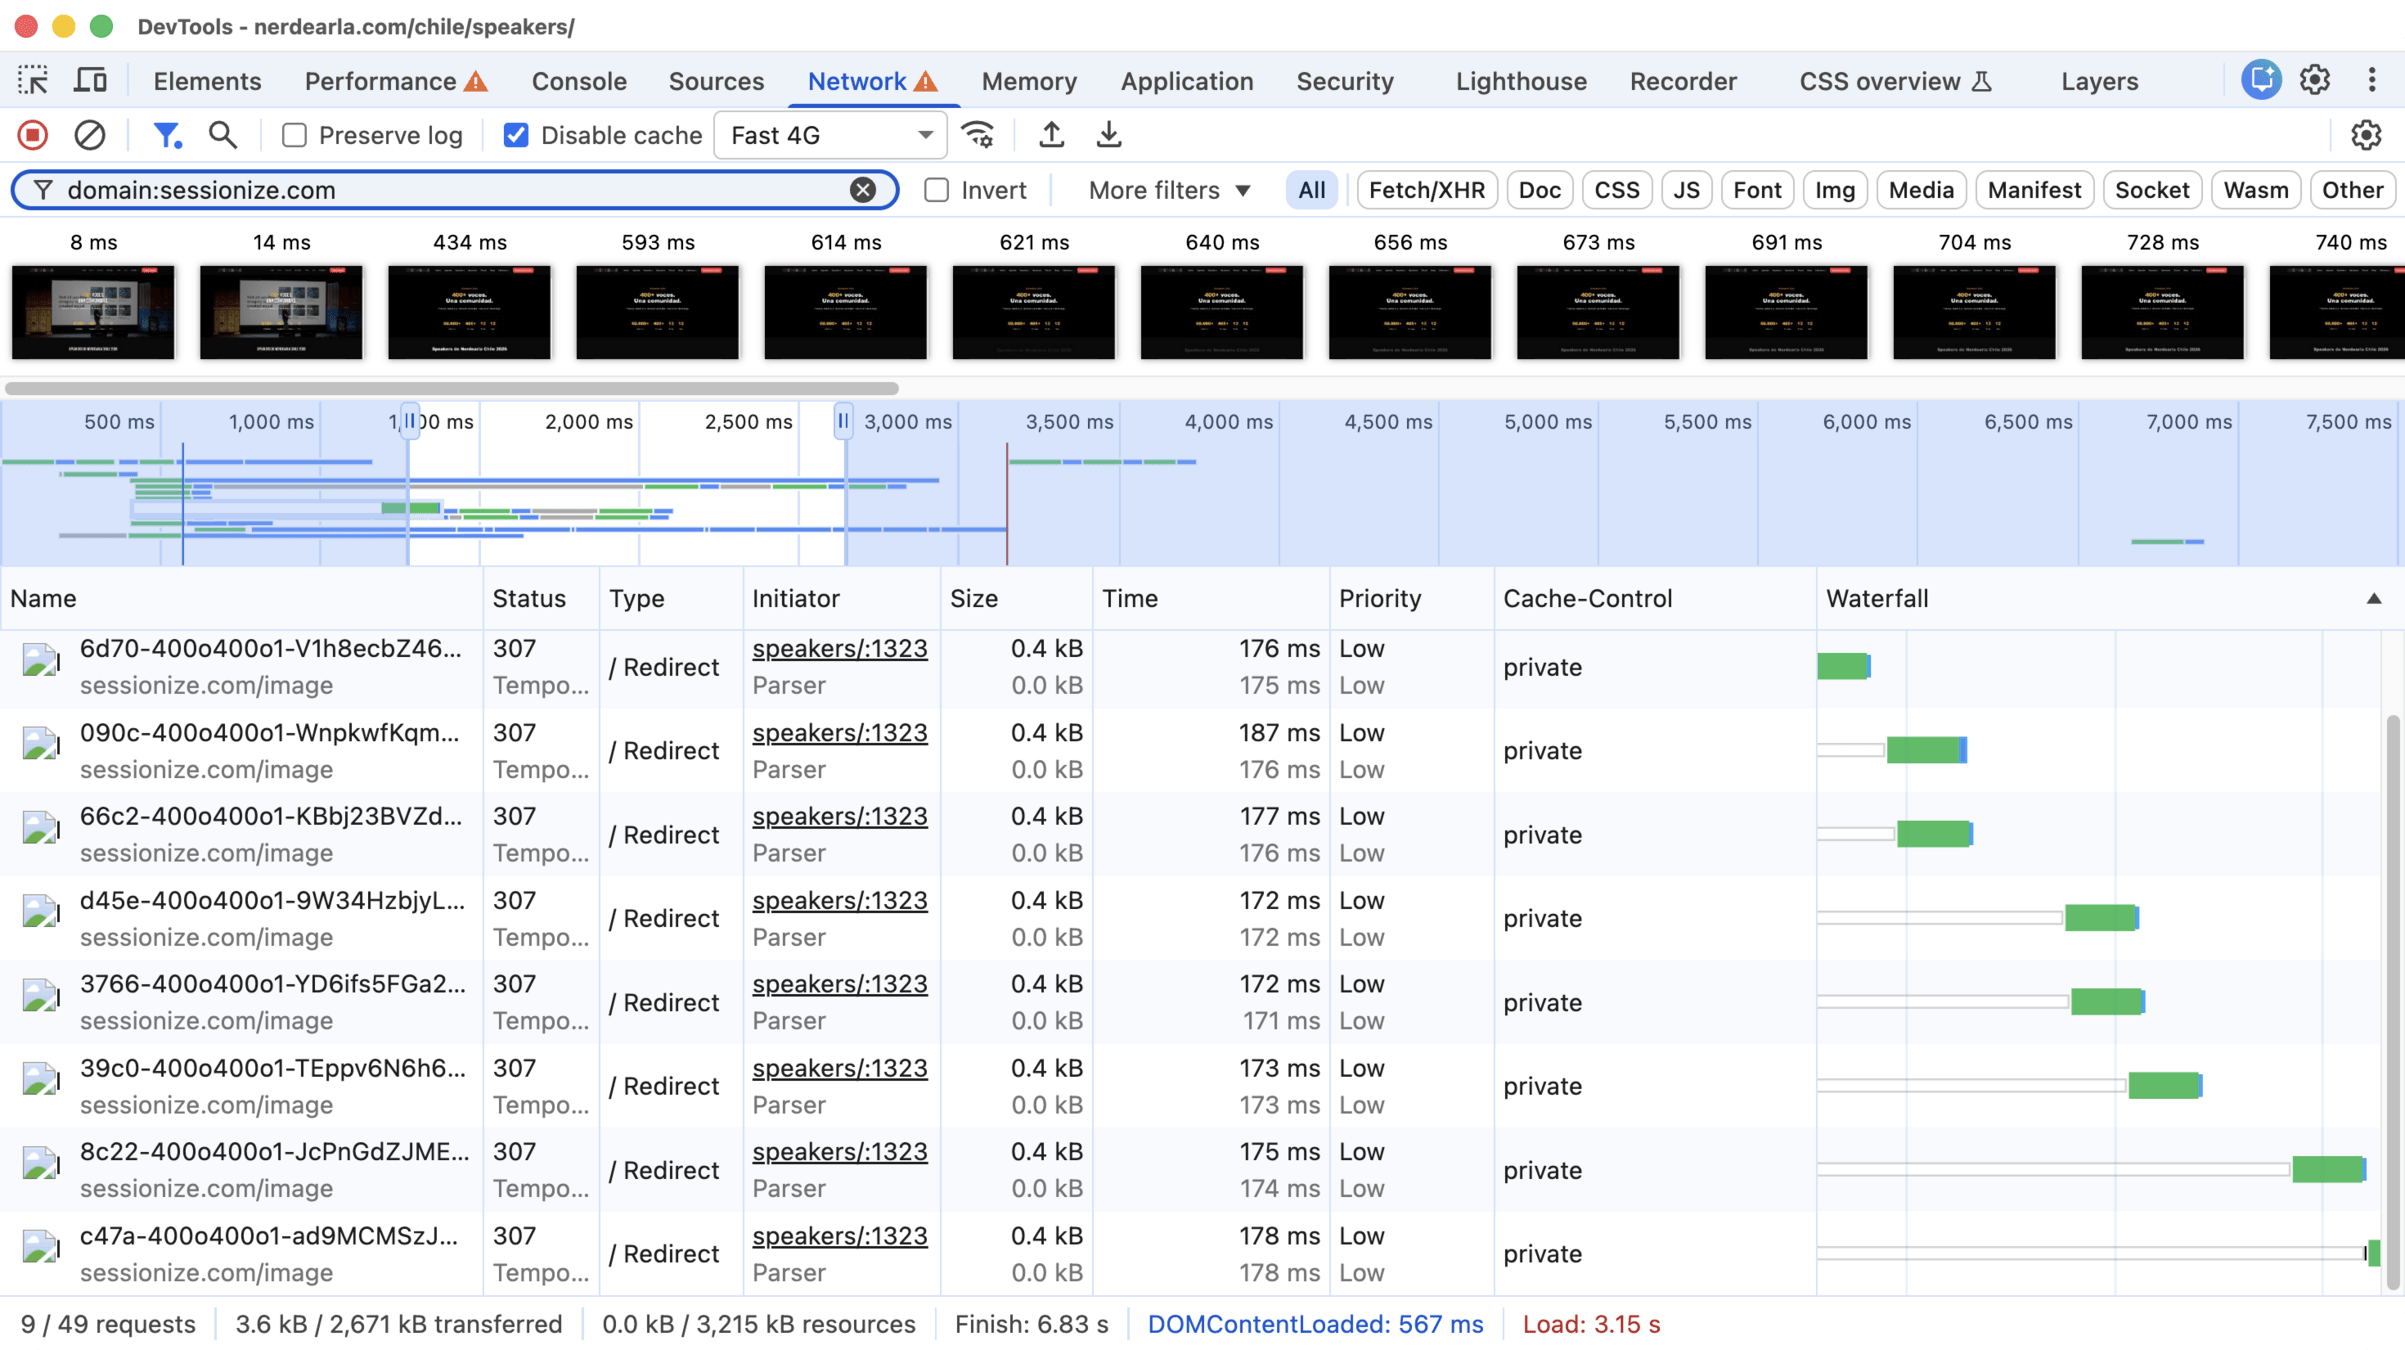Select the Fetch/XHR filter button
The image size is (2405, 1350).
click(x=1426, y=190)
